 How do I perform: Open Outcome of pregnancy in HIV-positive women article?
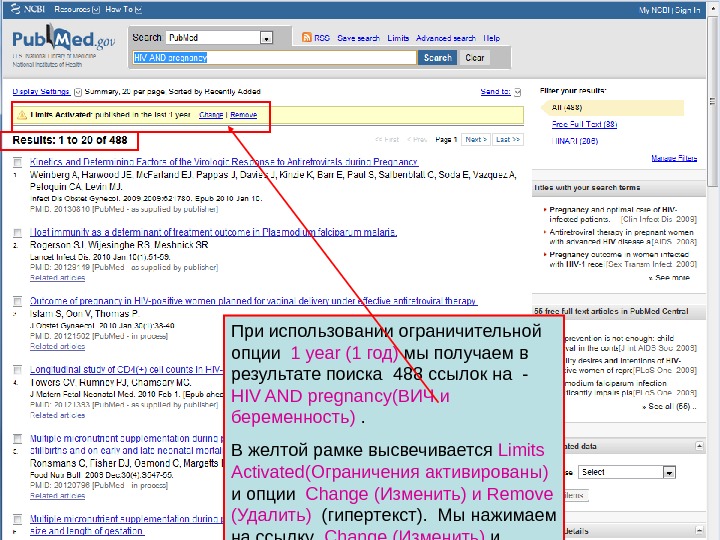pyautogui.click(x=253, y=301)
